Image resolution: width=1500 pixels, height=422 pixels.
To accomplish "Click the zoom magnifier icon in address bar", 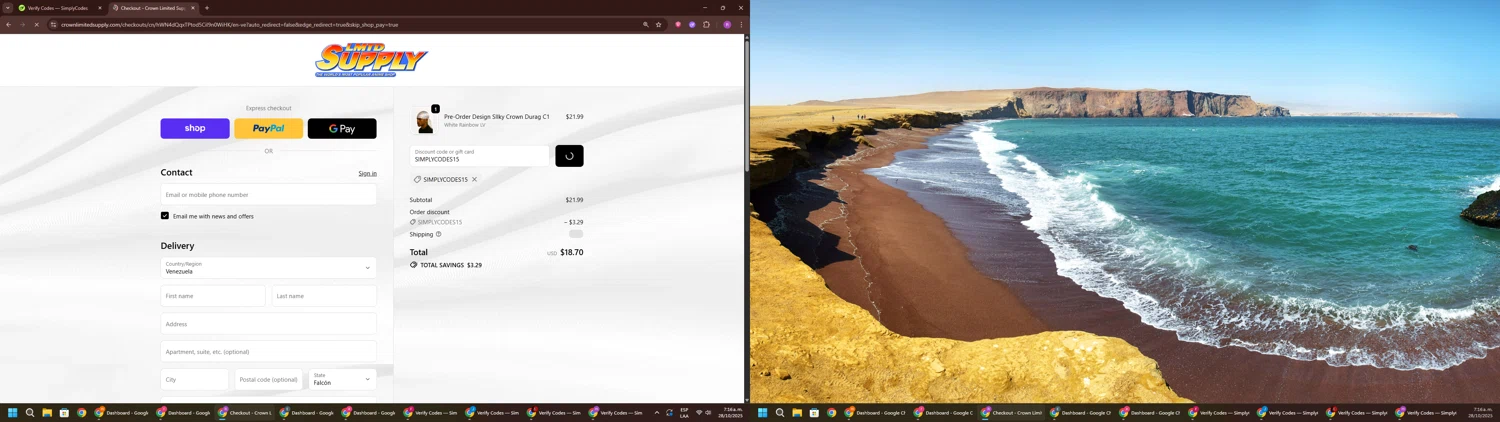I will coord(646,25).
